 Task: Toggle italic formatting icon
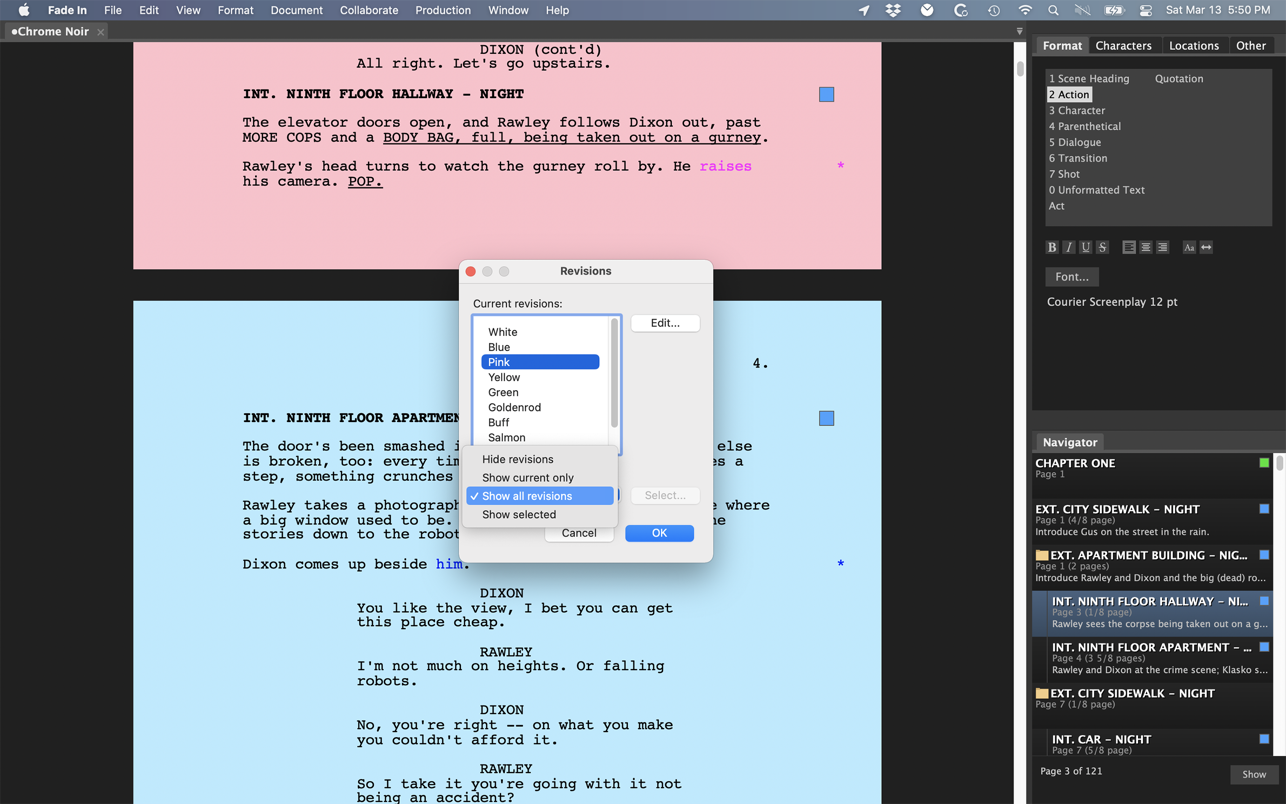[x=1069, y=247]
